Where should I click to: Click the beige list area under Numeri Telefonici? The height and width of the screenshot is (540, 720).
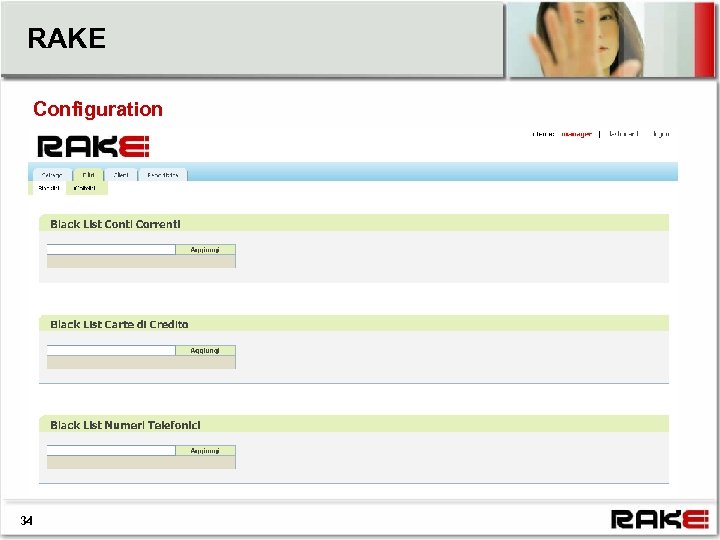coord(141,462)
